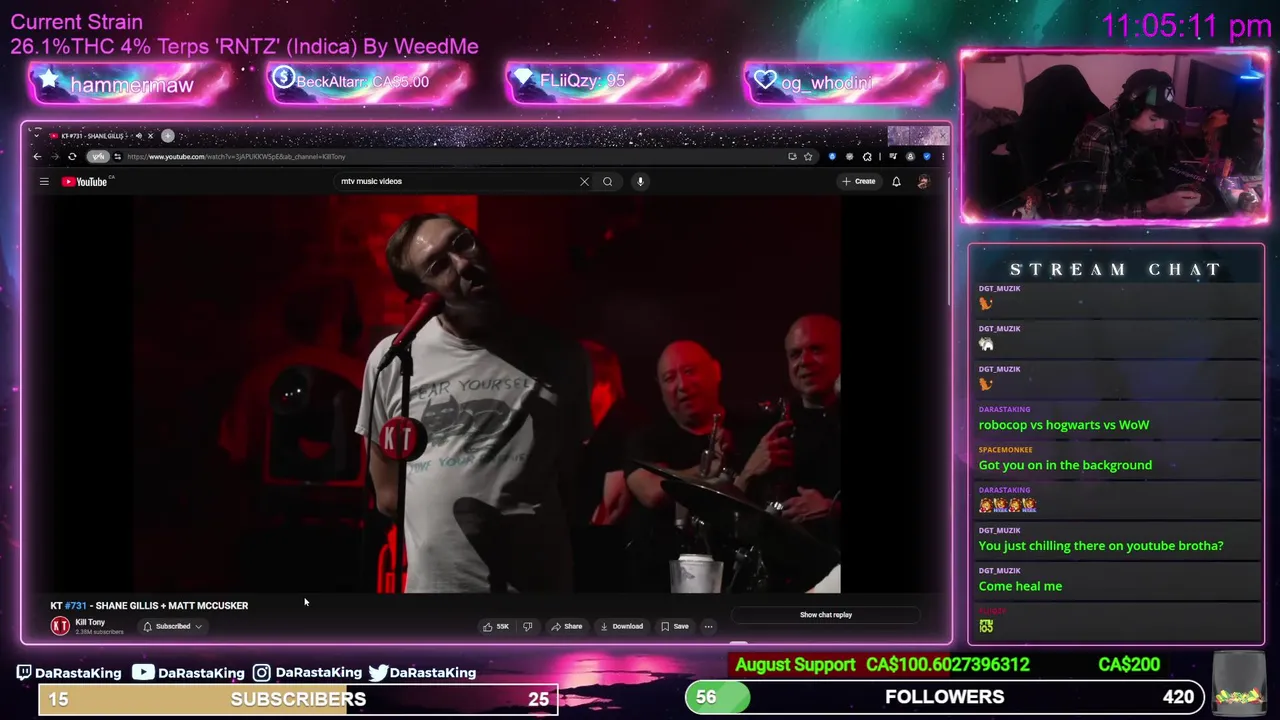Screen dimensions: 1280x720
Task: Open YouTube account avatar menu
Action: coord(923,181)
